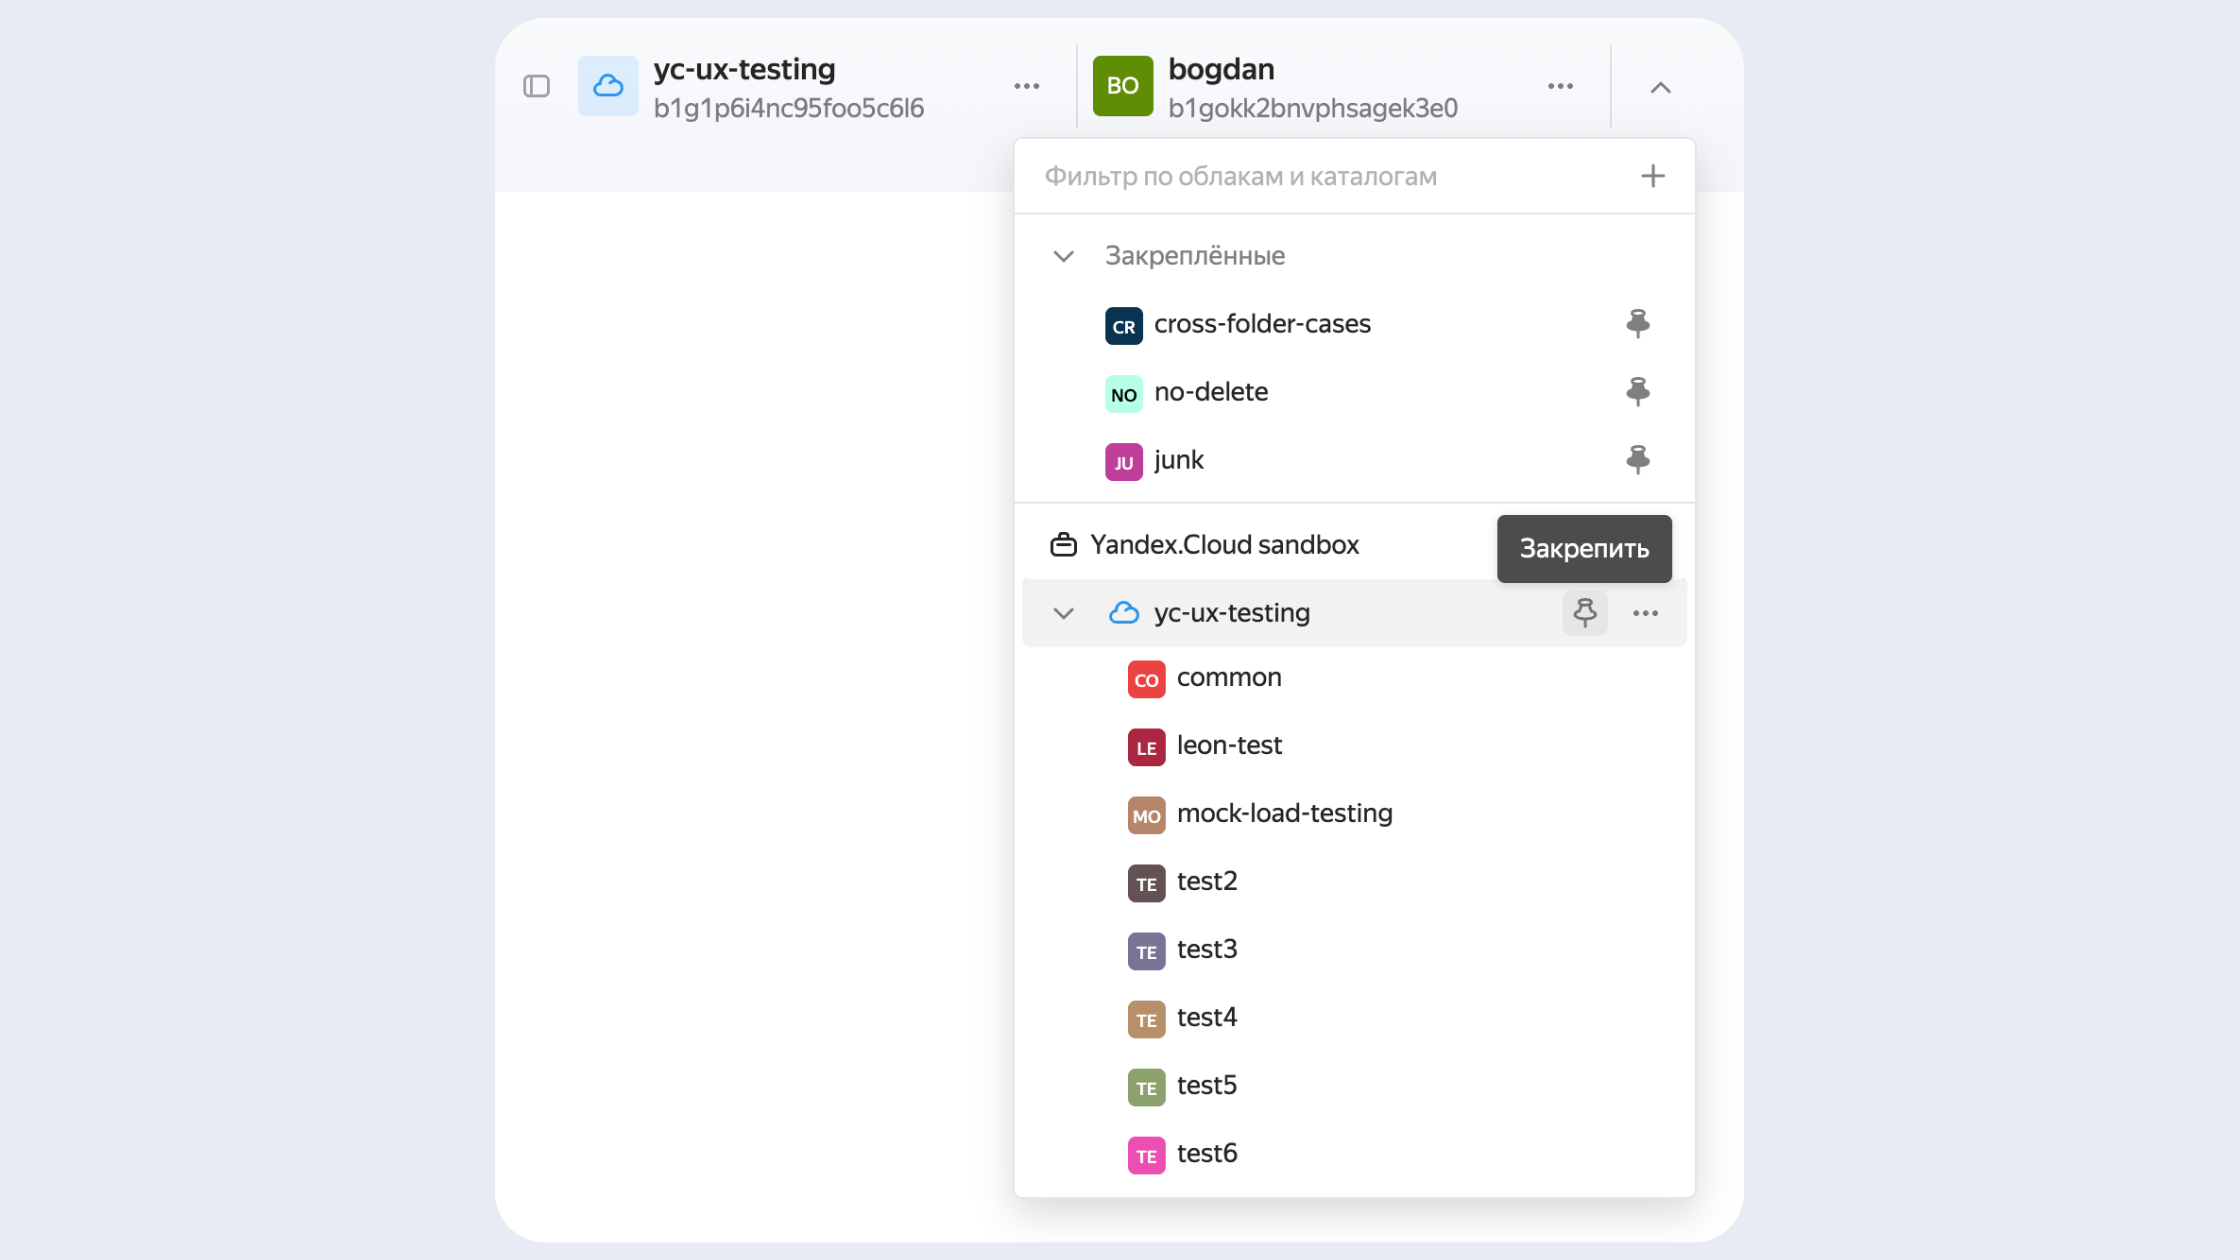2240x1260 pixels.
Task: Open more actions for yc-ux-testing row
Action: (x=1646, y=613)
